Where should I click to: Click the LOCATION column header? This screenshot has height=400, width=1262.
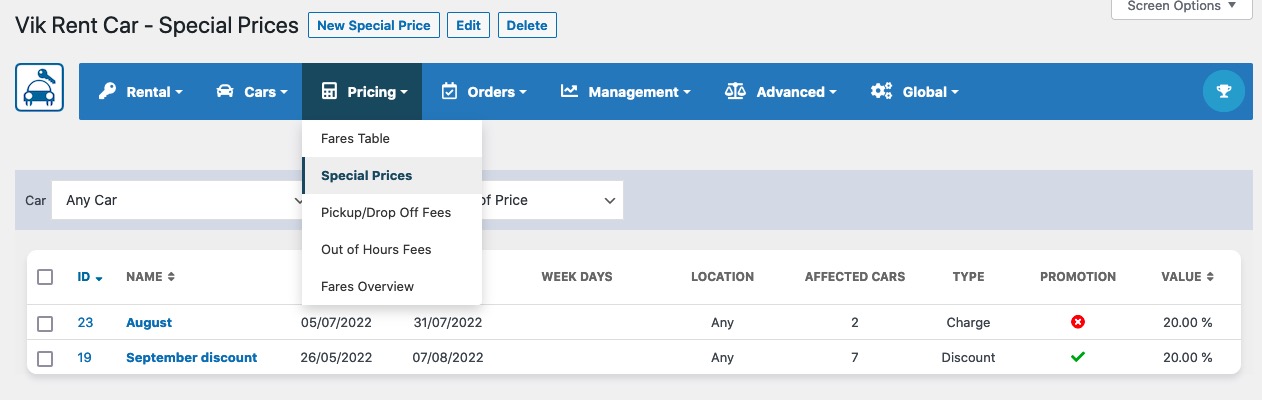coord(722,277)
